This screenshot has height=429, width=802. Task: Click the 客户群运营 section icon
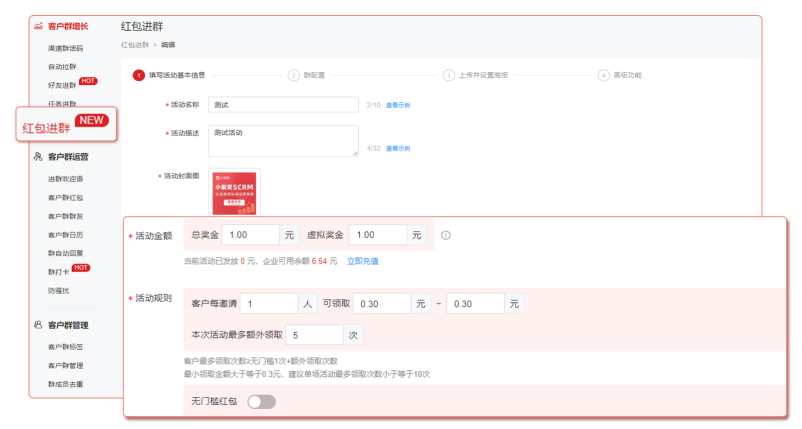tap(38, 157)
